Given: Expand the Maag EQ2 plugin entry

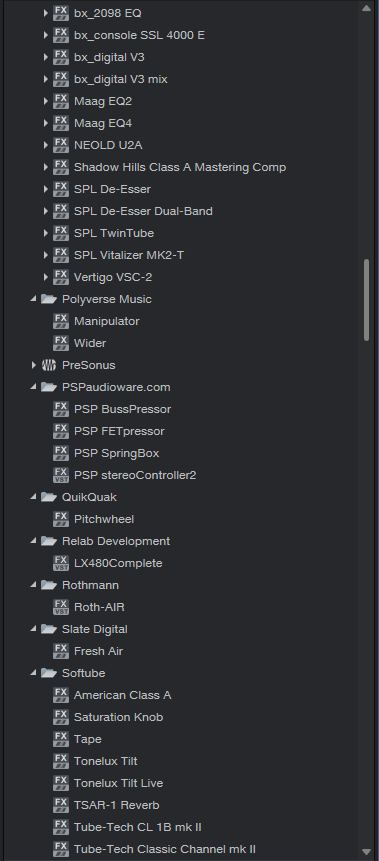Looking at the screenshot, I should tap(46, 101).
